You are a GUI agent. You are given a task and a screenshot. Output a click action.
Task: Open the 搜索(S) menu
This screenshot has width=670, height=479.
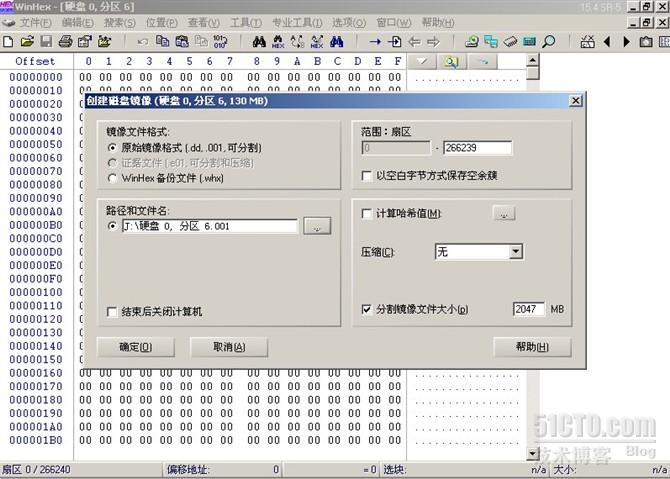tap(120, 23)
